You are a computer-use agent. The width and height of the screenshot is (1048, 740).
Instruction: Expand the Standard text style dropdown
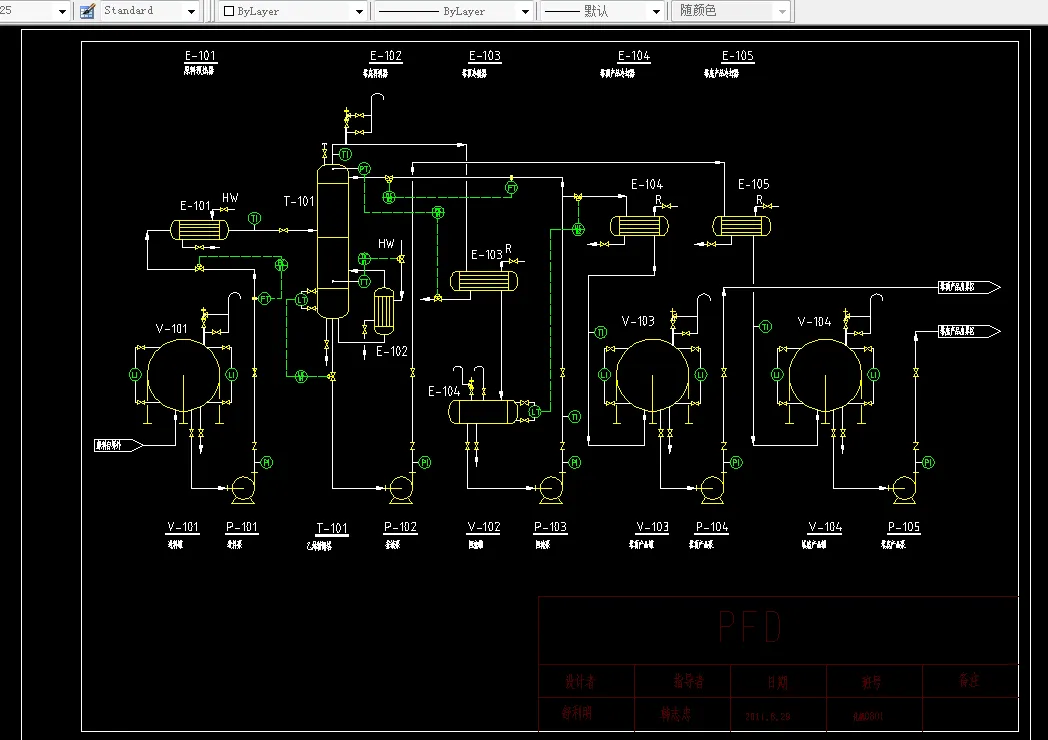click(x=191, y=11)
